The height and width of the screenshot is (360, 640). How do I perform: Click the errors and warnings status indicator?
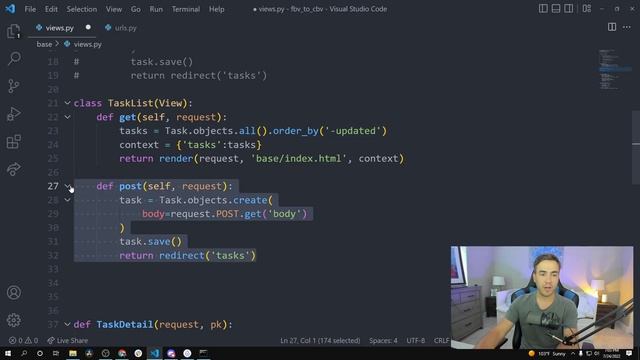click(x=23, y=340)
